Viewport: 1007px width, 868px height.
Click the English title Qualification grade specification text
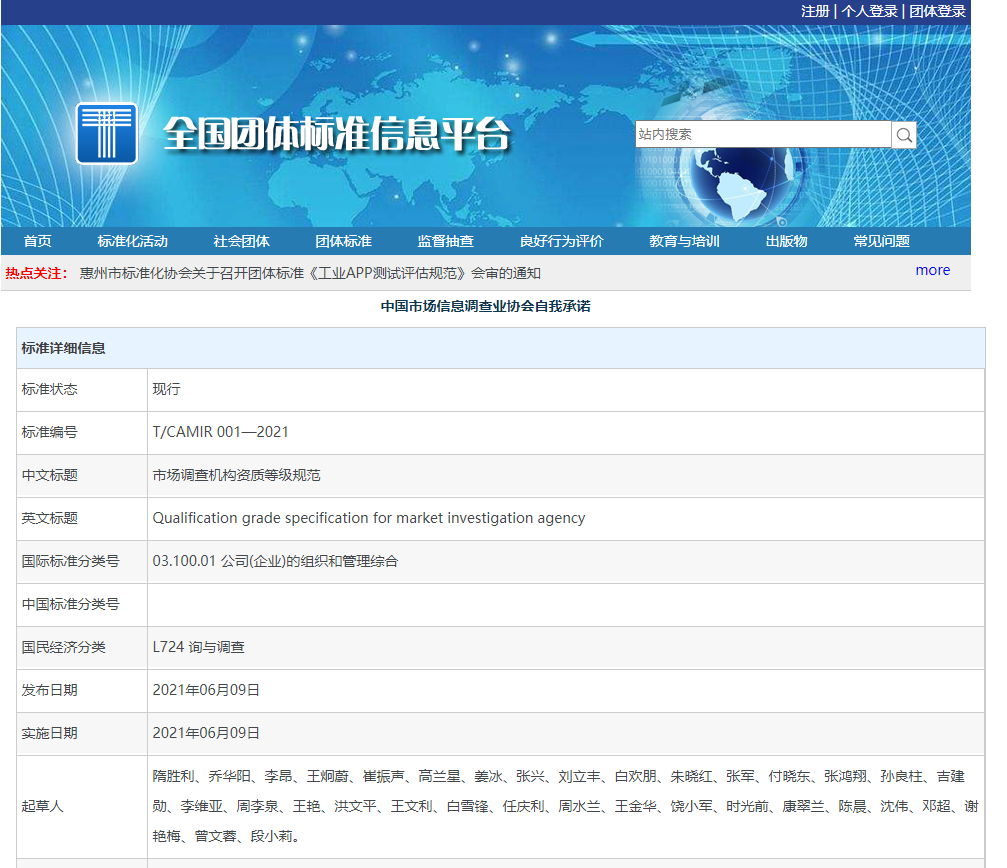tap(369, 518)
